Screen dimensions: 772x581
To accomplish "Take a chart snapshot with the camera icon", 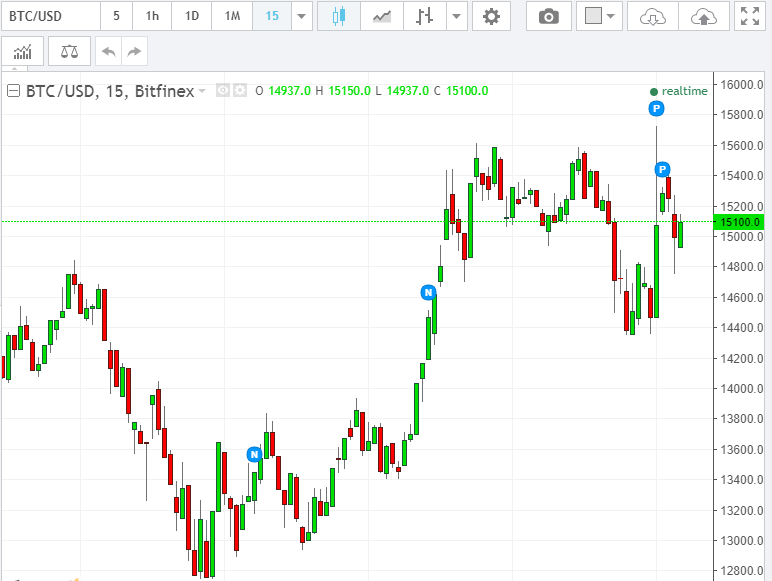I will coord(548,16).
